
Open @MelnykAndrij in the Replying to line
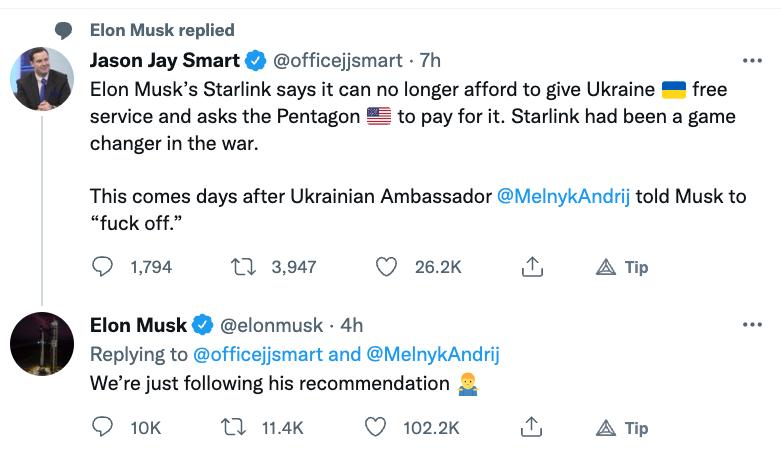(433, 354)
